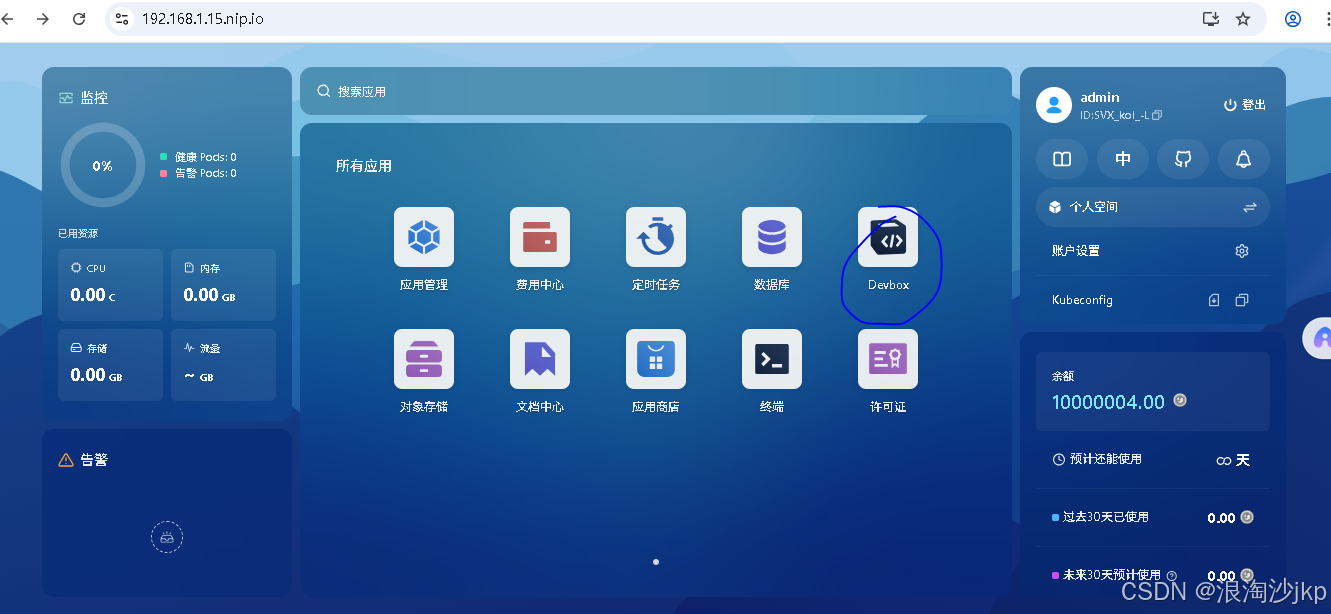Click the balance 10000004.00 value
The height and width of the screenshot is (614, 1331).
[1108, 402]
